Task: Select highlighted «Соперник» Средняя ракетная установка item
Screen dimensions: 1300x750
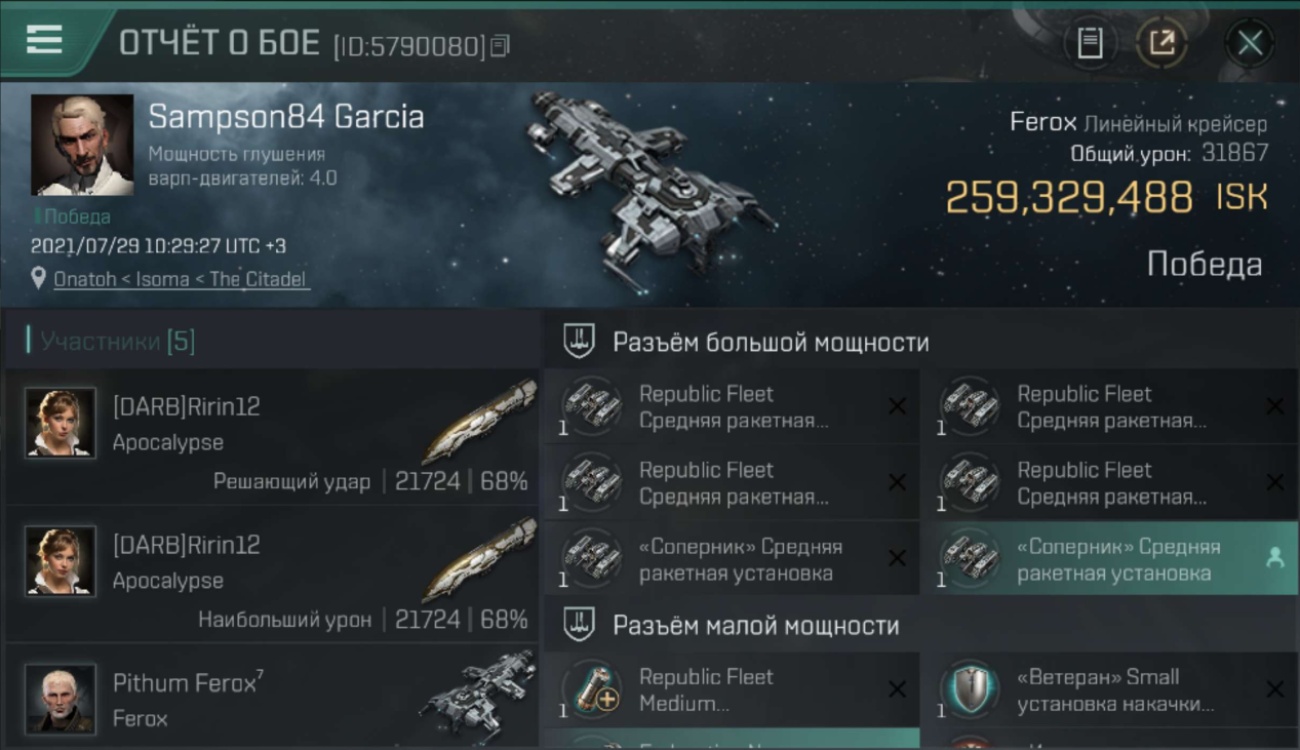Action: tap(1109, 560)
